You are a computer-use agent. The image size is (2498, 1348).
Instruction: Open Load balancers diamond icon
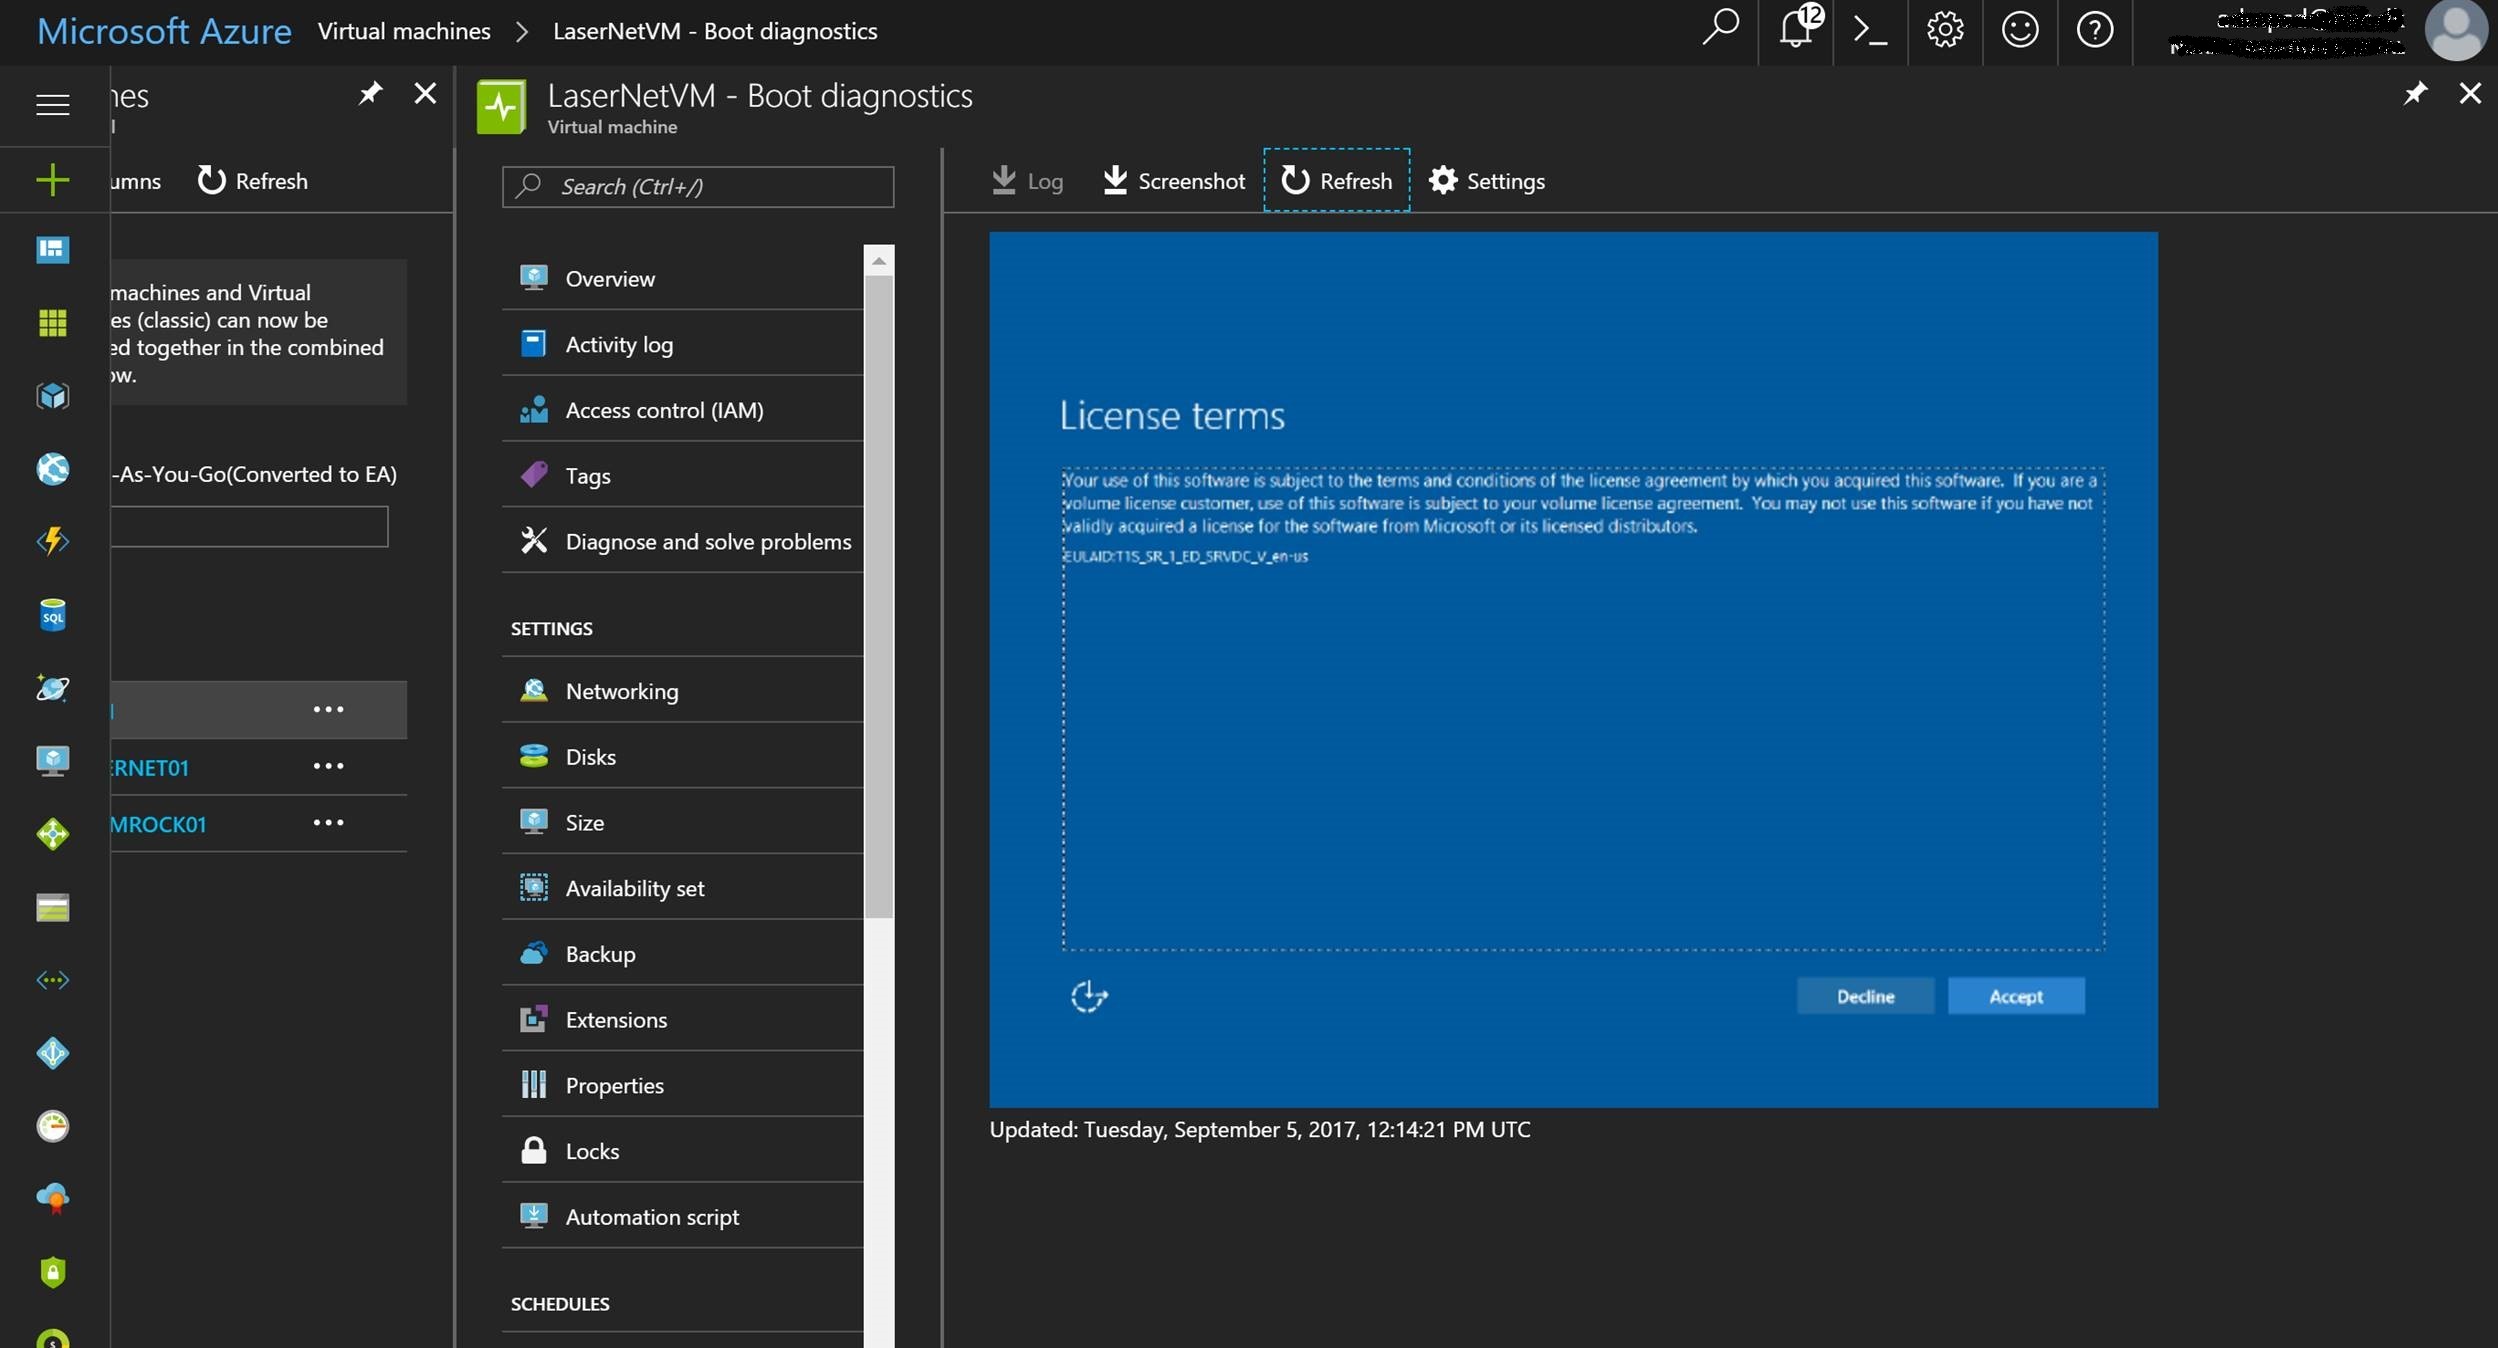53,834
